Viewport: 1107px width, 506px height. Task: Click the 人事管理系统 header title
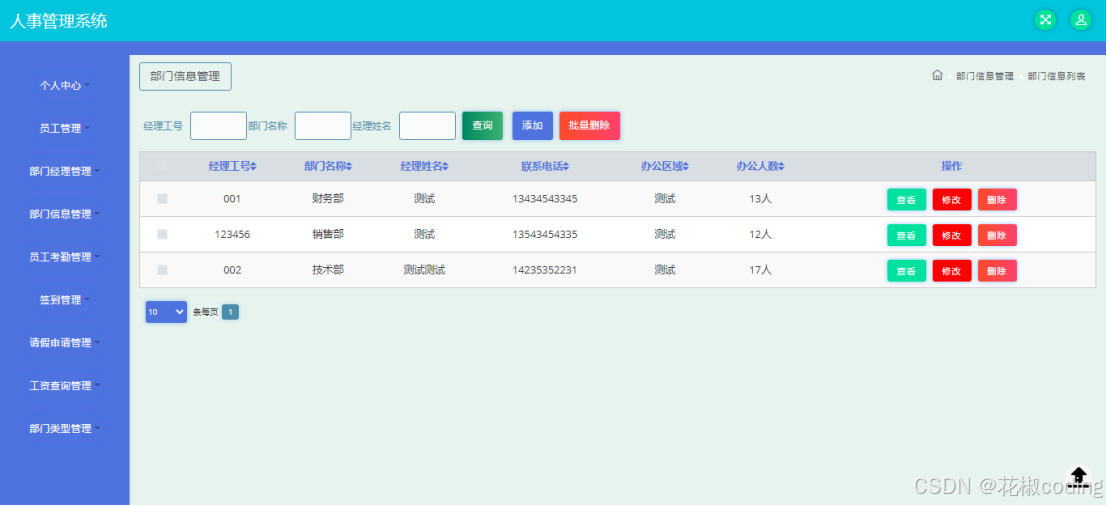[x=59, y=20]
